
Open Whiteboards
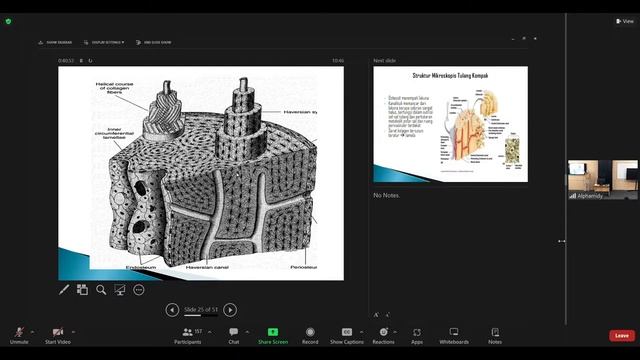pos(454,336)
